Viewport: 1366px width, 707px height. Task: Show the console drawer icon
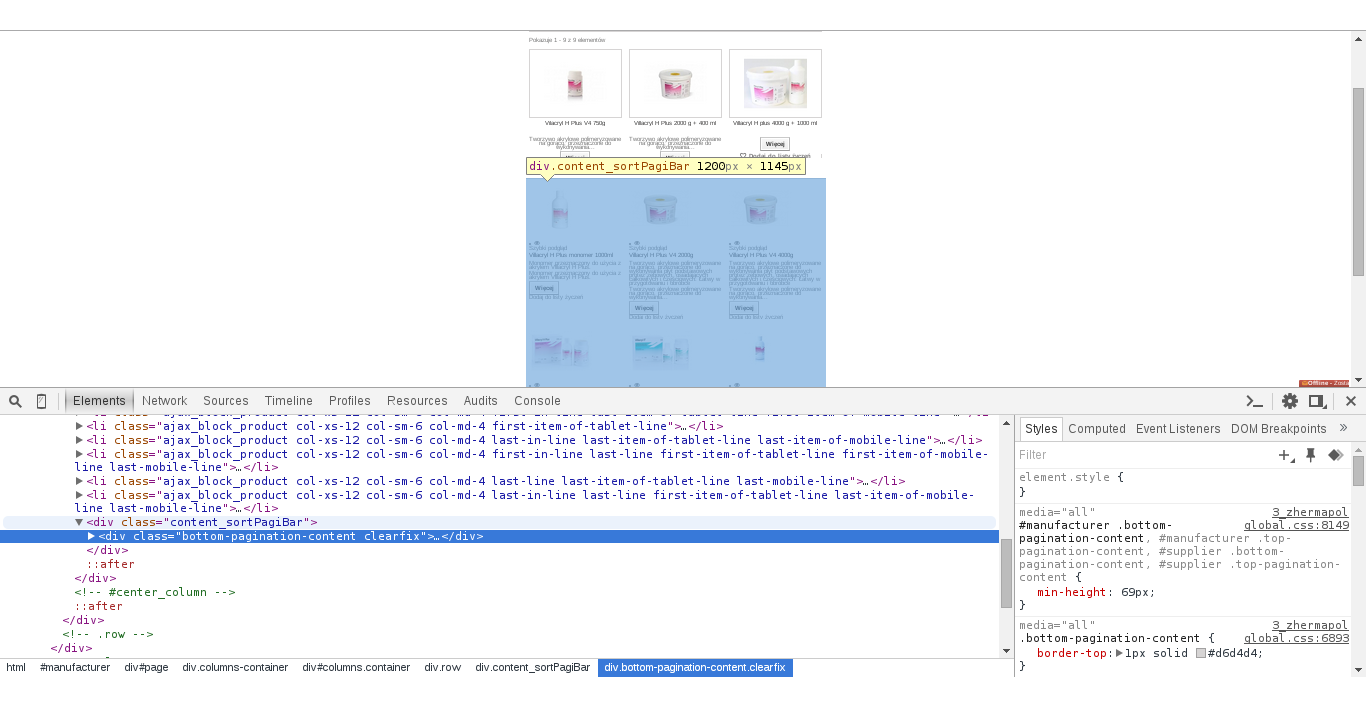1254,401
